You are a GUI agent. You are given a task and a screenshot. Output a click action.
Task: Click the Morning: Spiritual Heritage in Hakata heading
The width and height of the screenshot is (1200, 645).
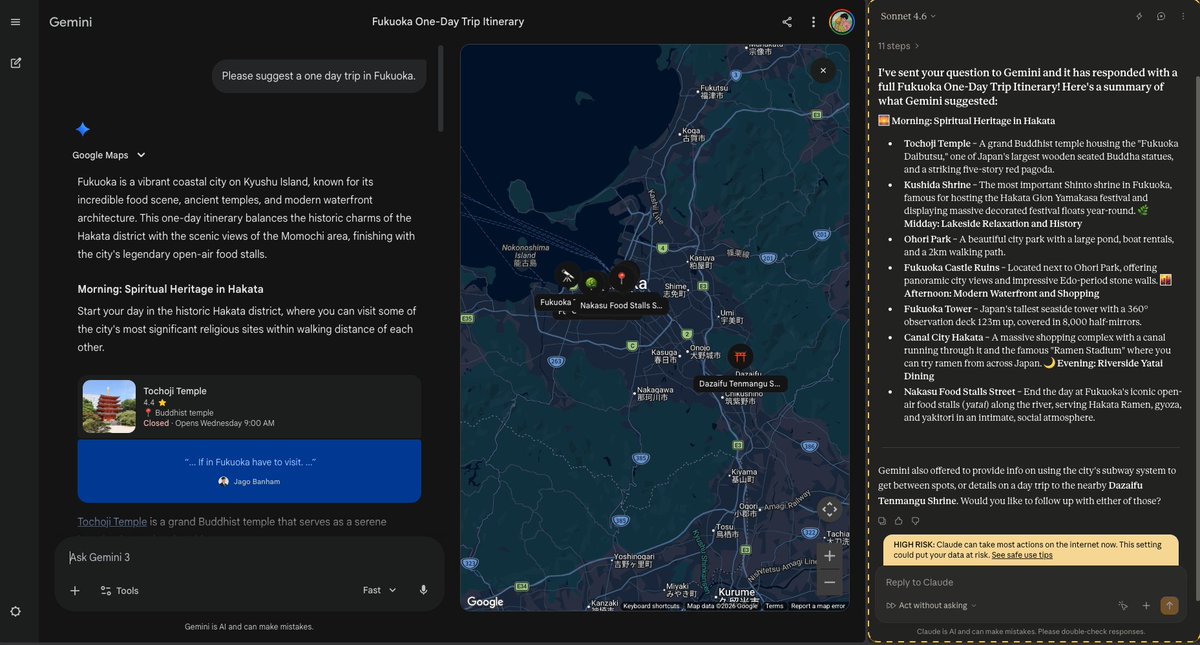point(171,289)
